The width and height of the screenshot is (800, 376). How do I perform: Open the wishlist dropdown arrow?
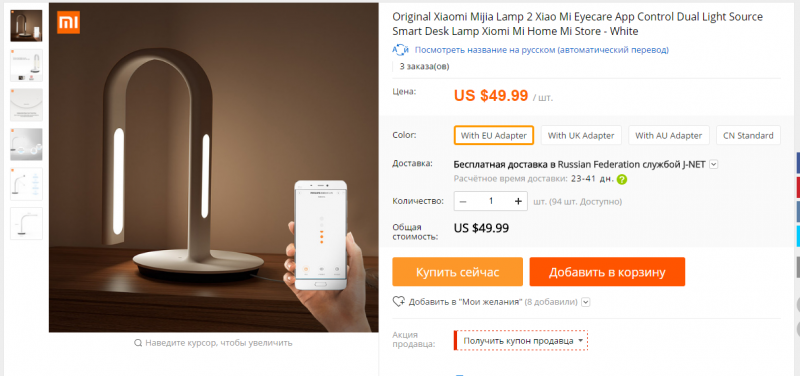[586, 302]
